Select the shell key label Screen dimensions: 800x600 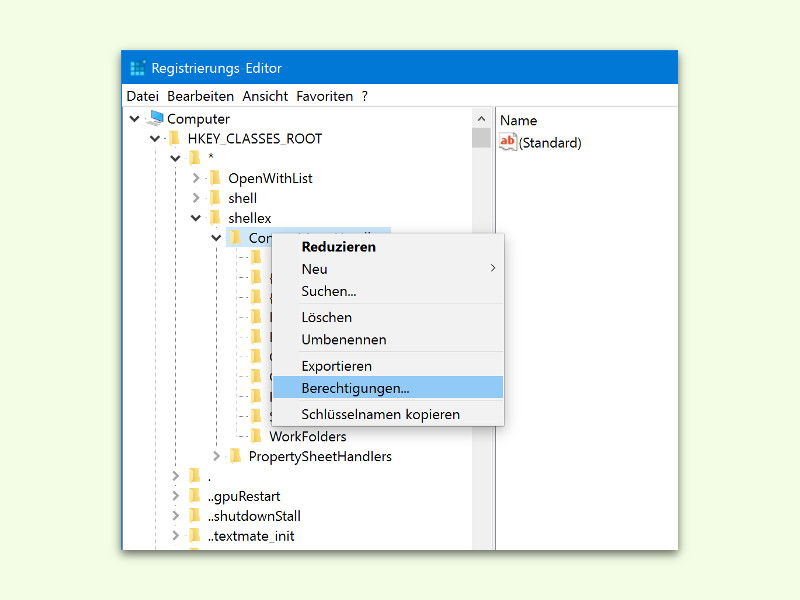[242, 198]
